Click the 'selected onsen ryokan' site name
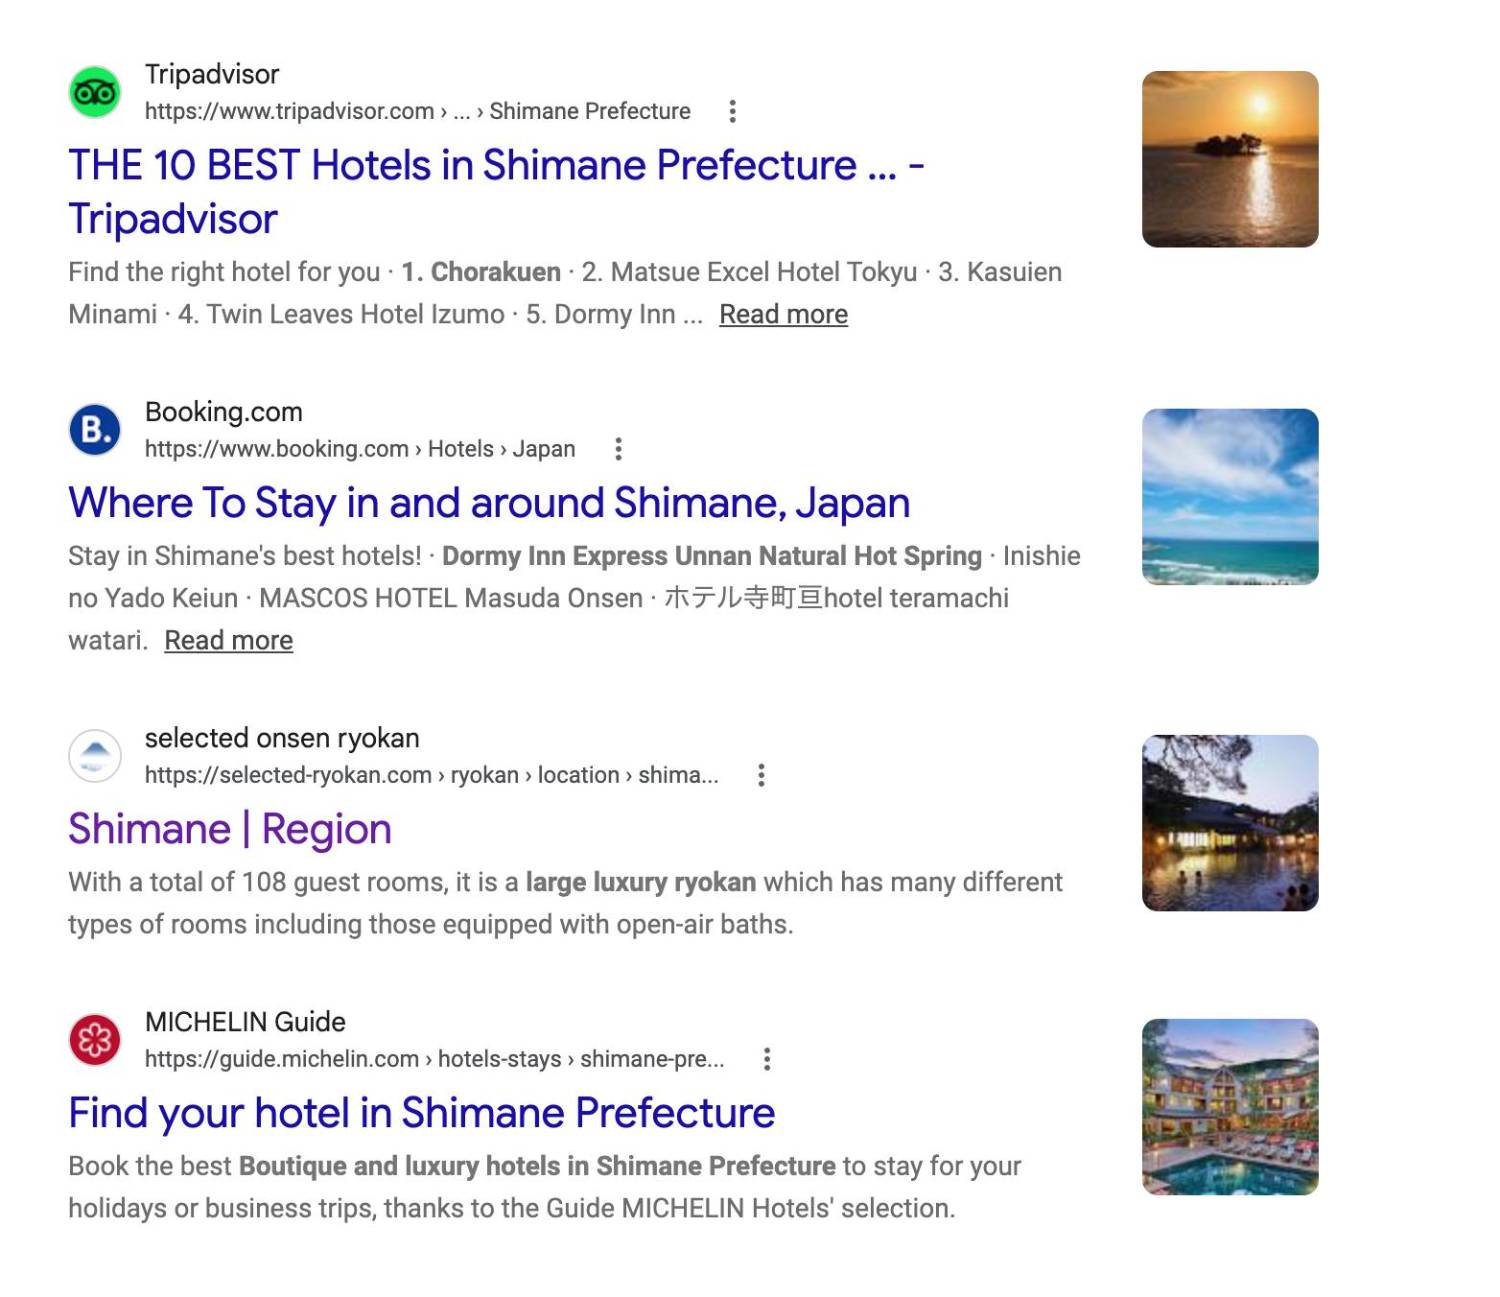The width and height of the screenshot is (1500, 1297). point(282,738)
